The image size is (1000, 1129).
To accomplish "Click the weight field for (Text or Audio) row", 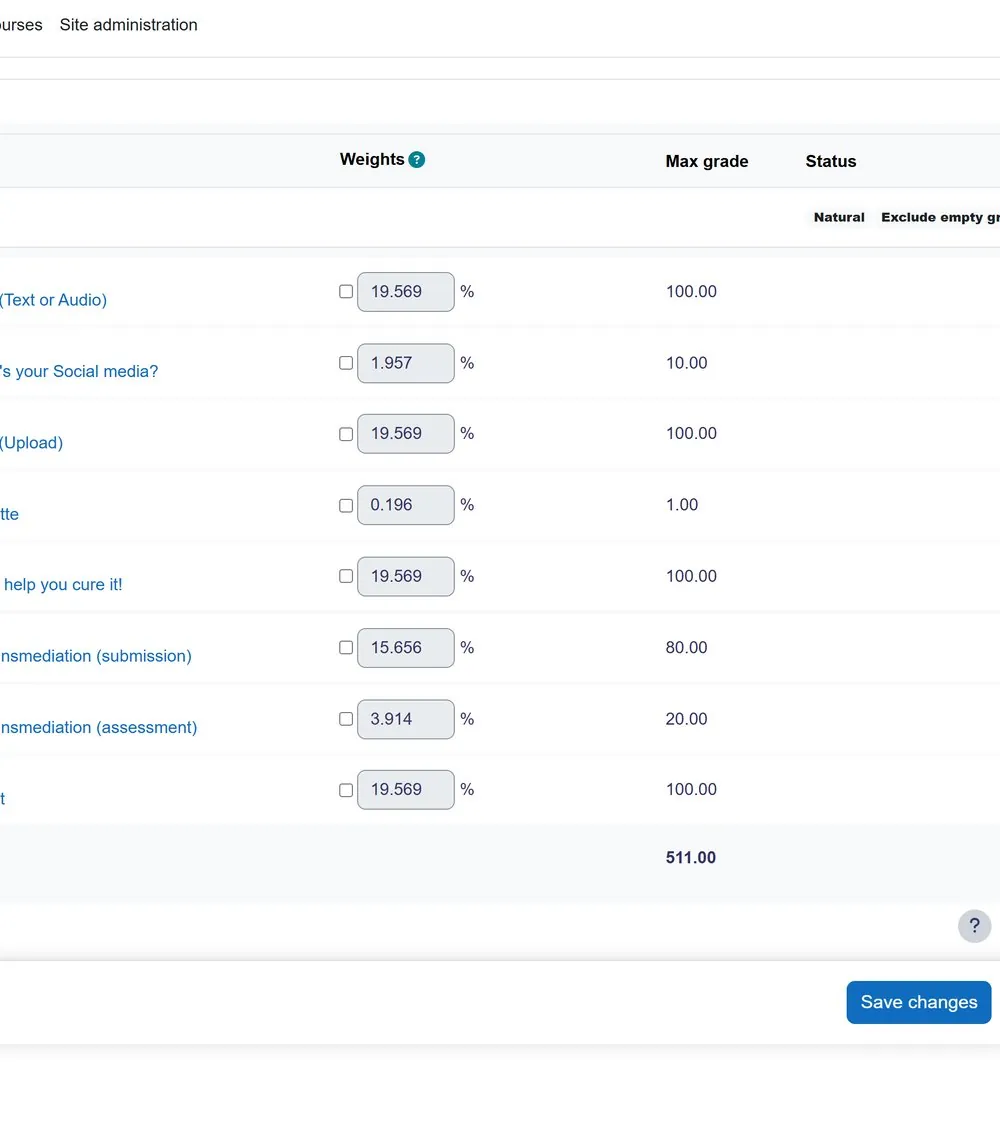I will click(405, 292).
